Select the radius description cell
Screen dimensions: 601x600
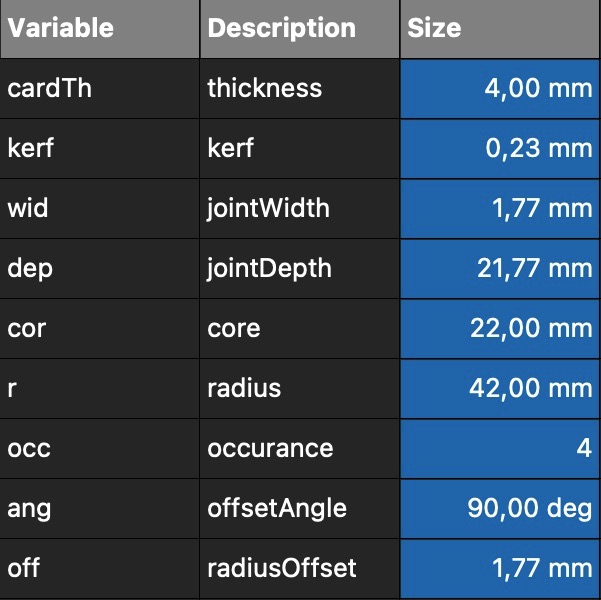pyautogui.click(x=300, y=388)
